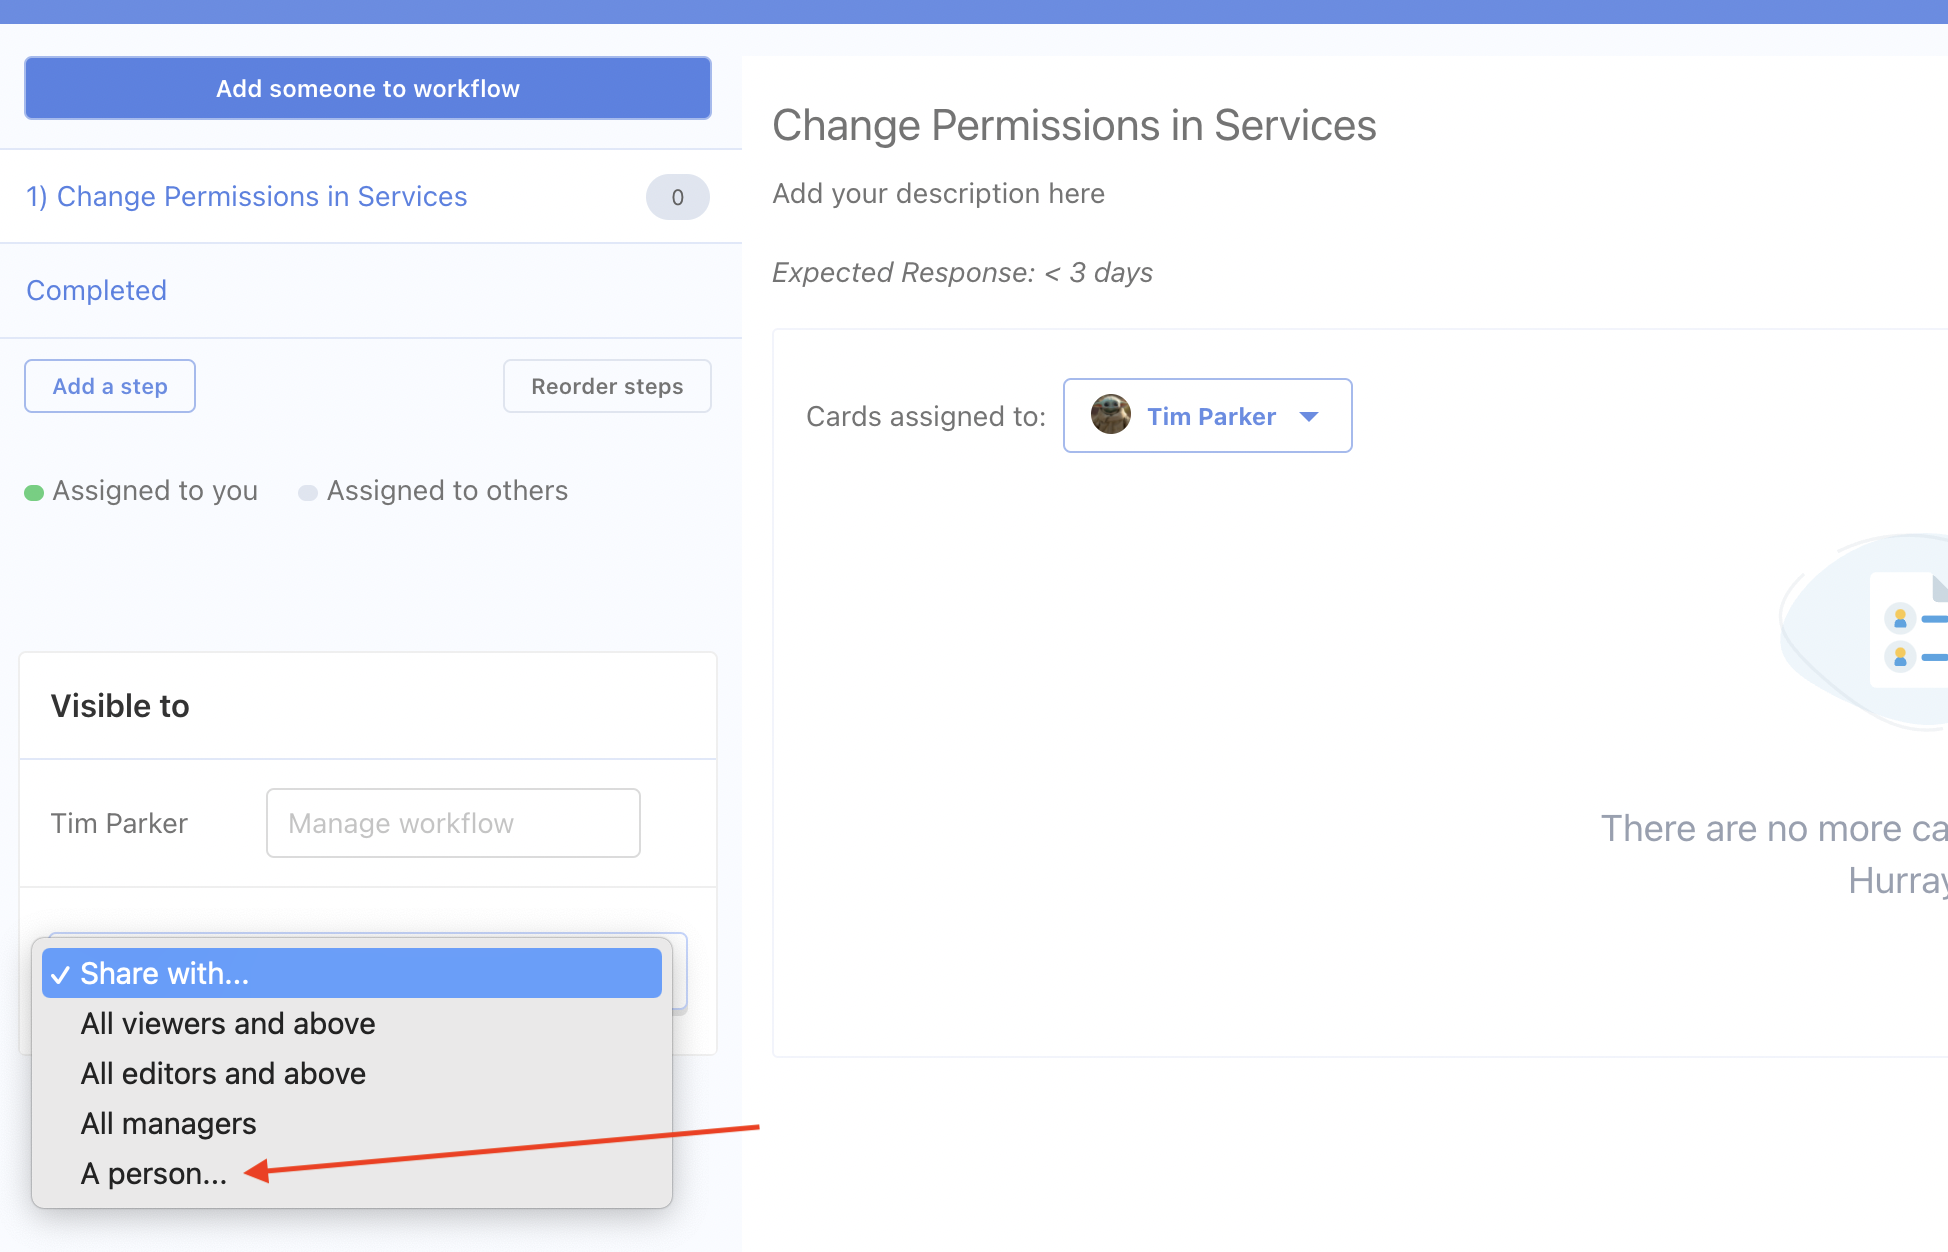Select All managers from the share menu

167,1123
